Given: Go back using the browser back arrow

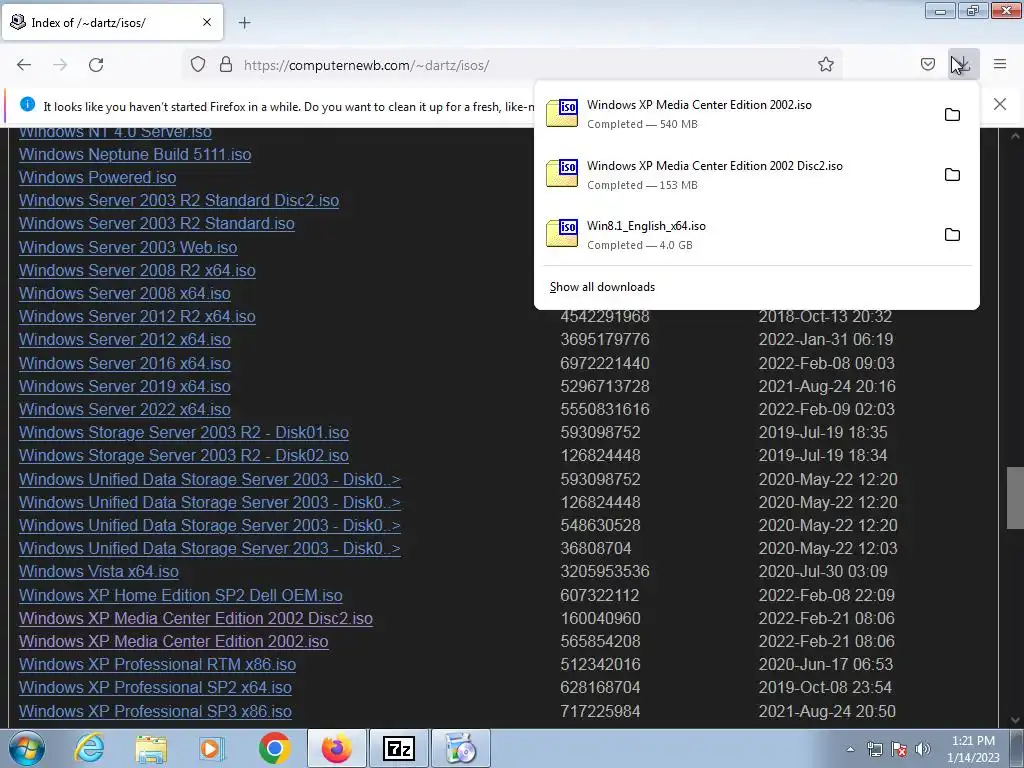Looking at the screenshot, I should (x=24, y=65).
